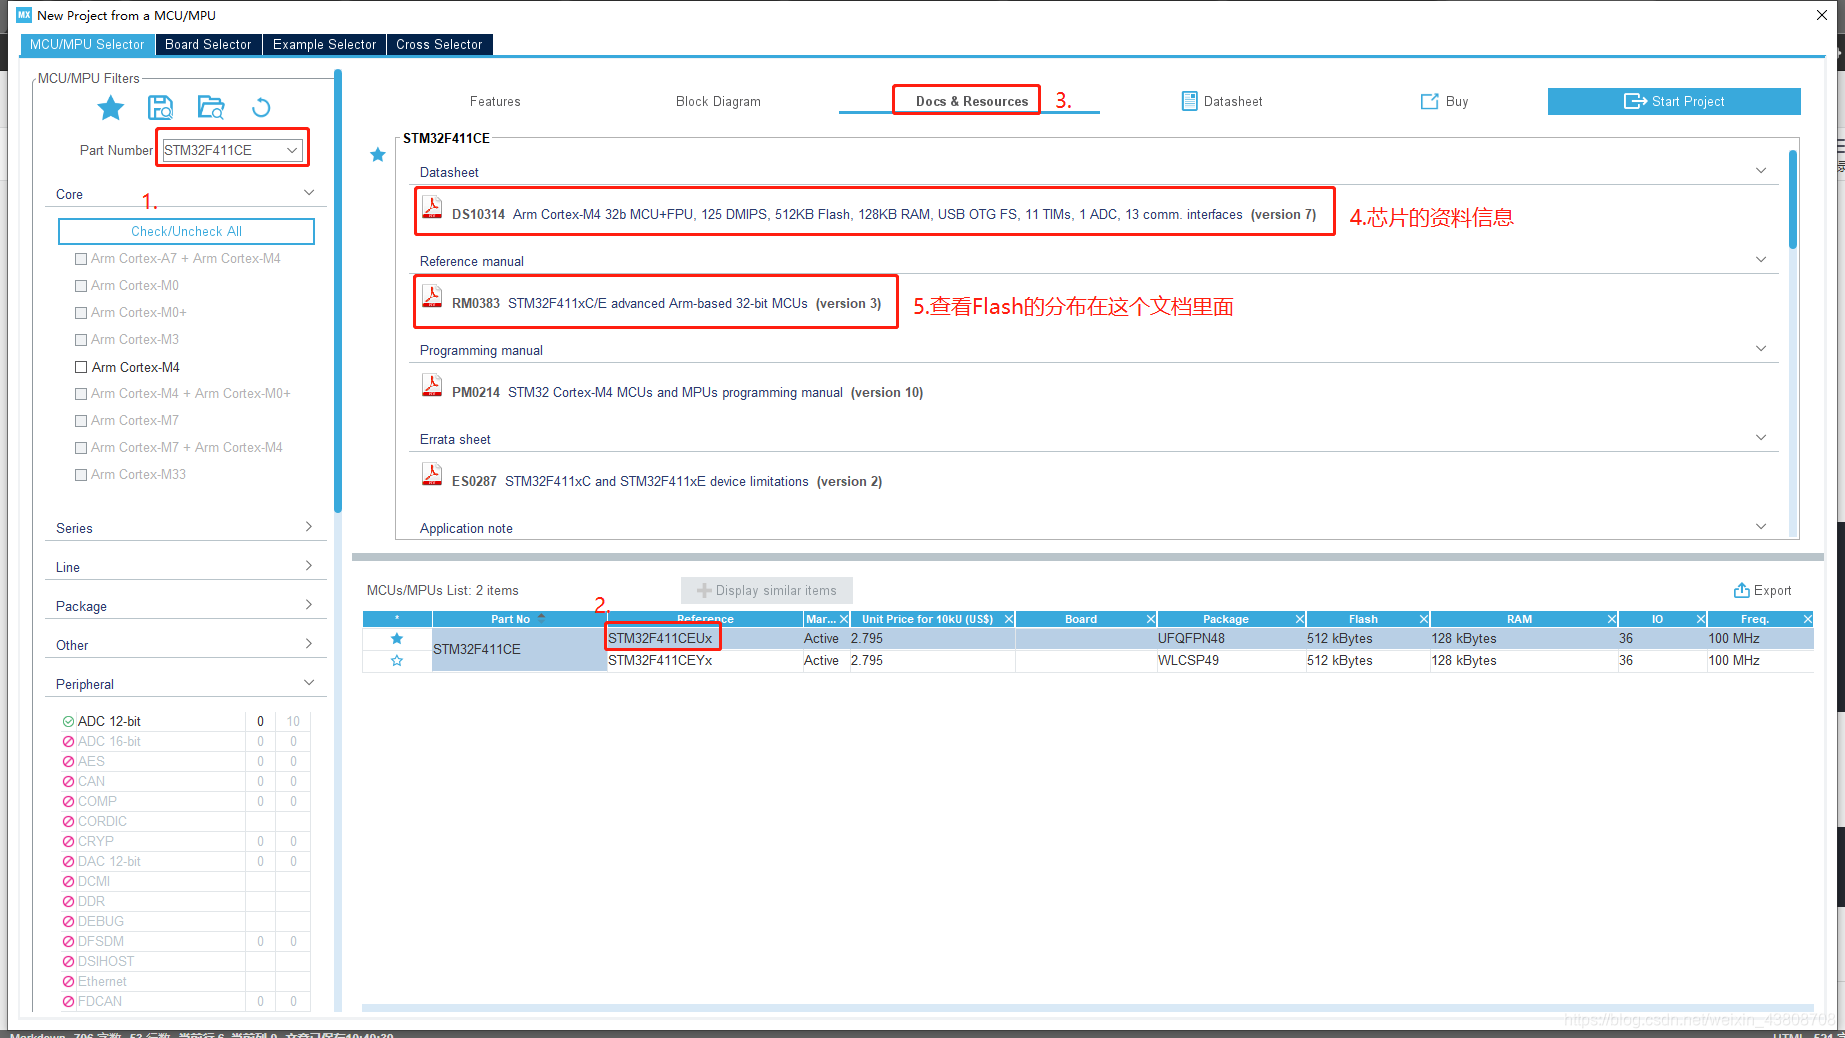Sort the list by the Part No column
Screen dimensions: 1845x1038
point(517,619)
